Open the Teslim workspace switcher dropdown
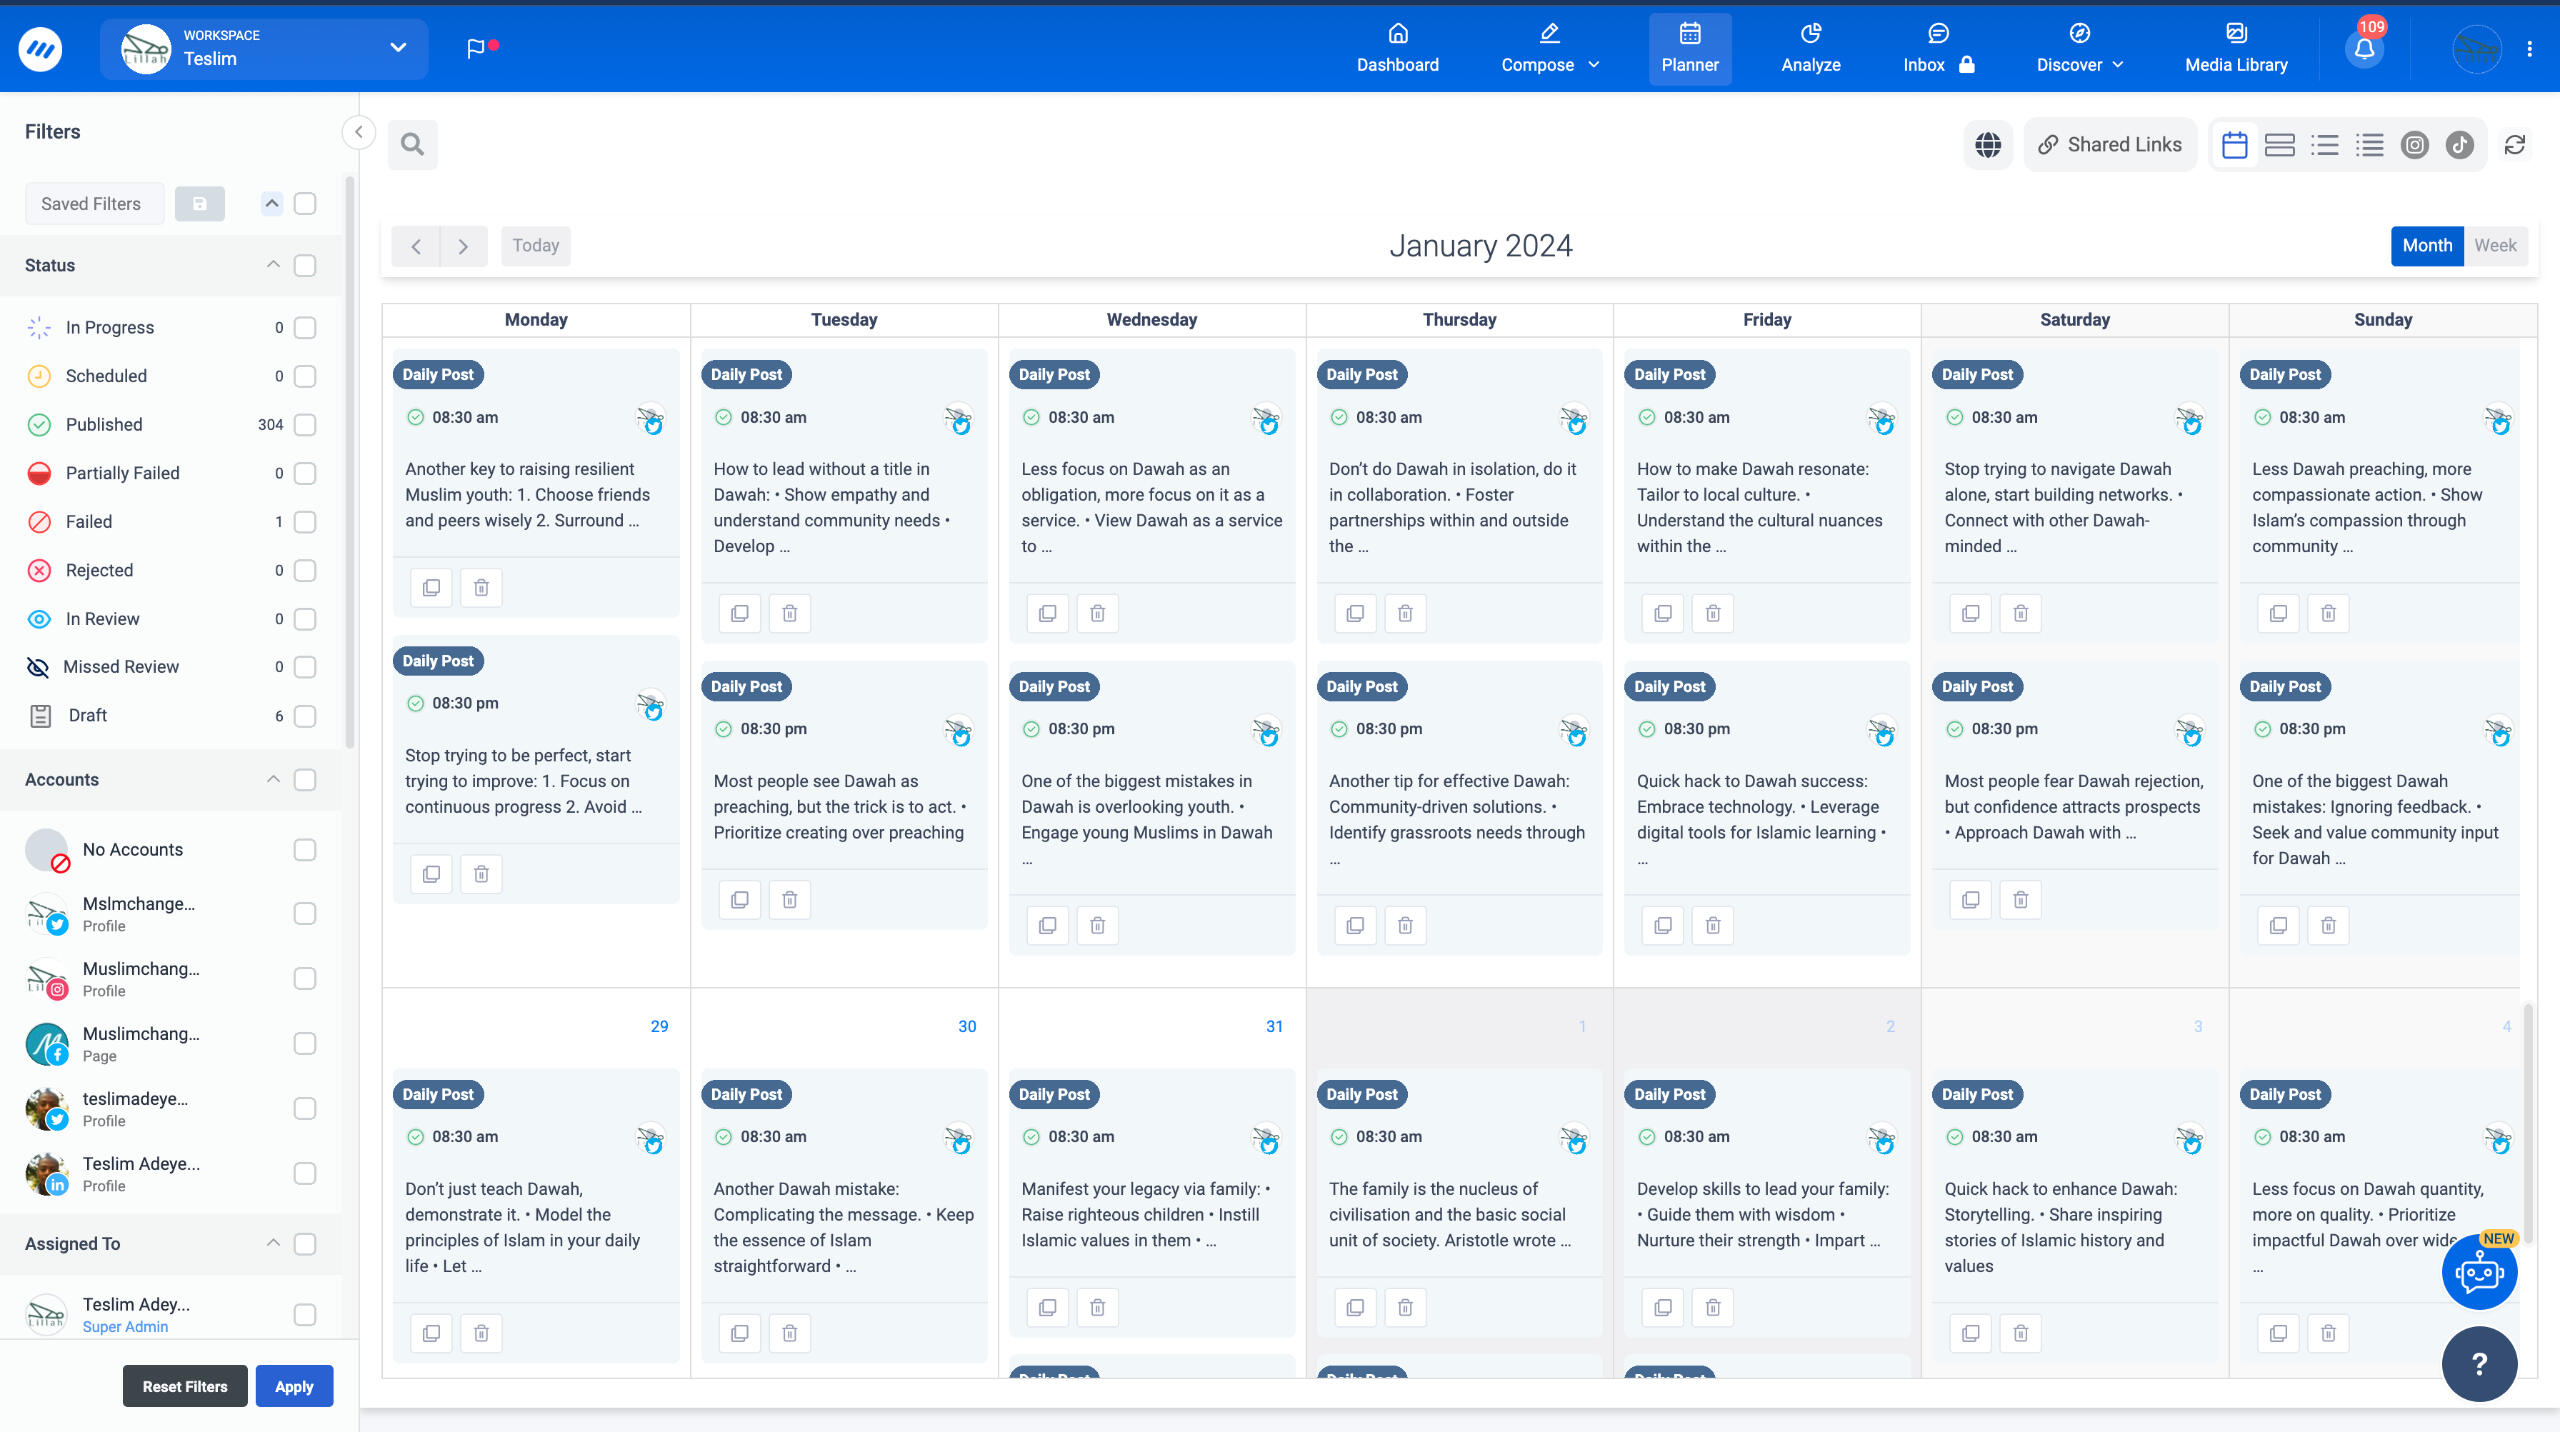The image size is (2560, 1432). (x=398, y=48)
